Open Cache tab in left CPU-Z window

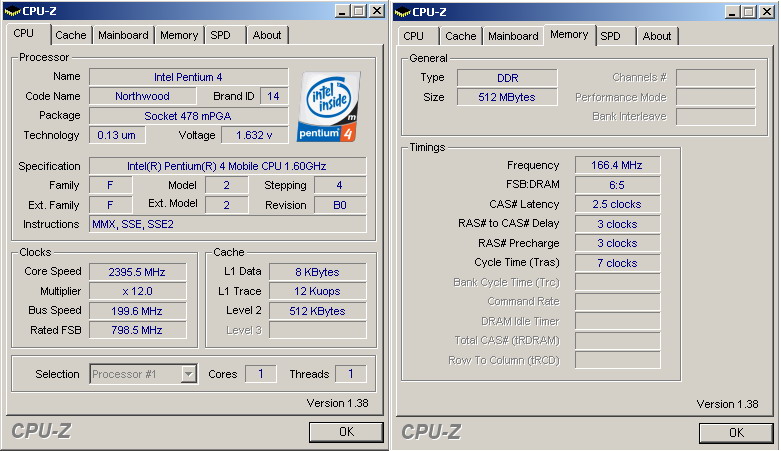tap(71, 35)
